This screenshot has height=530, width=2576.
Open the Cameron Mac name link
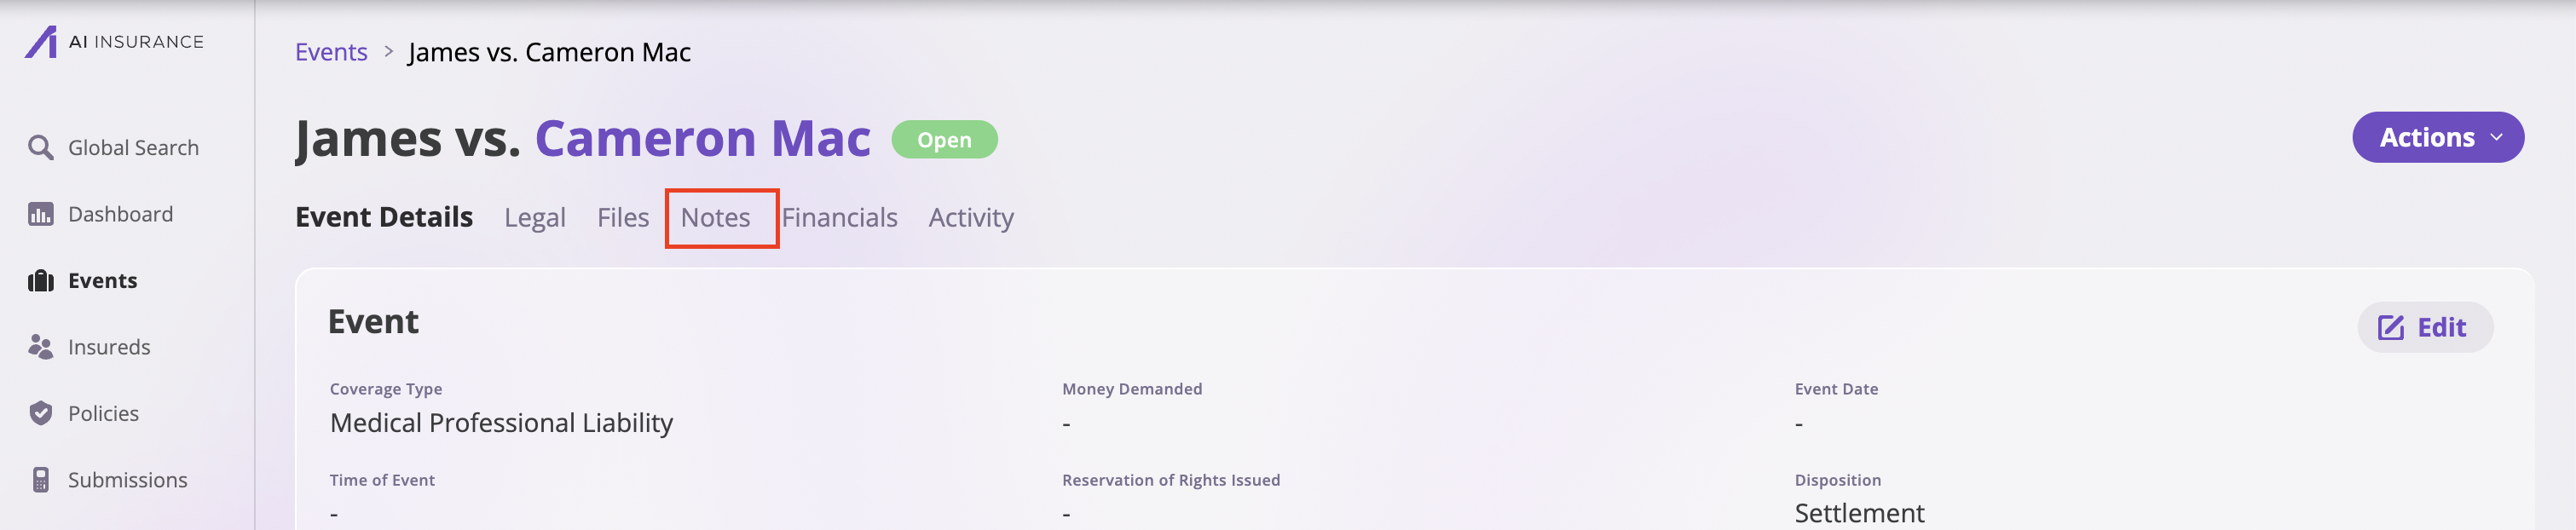(703, 138)
